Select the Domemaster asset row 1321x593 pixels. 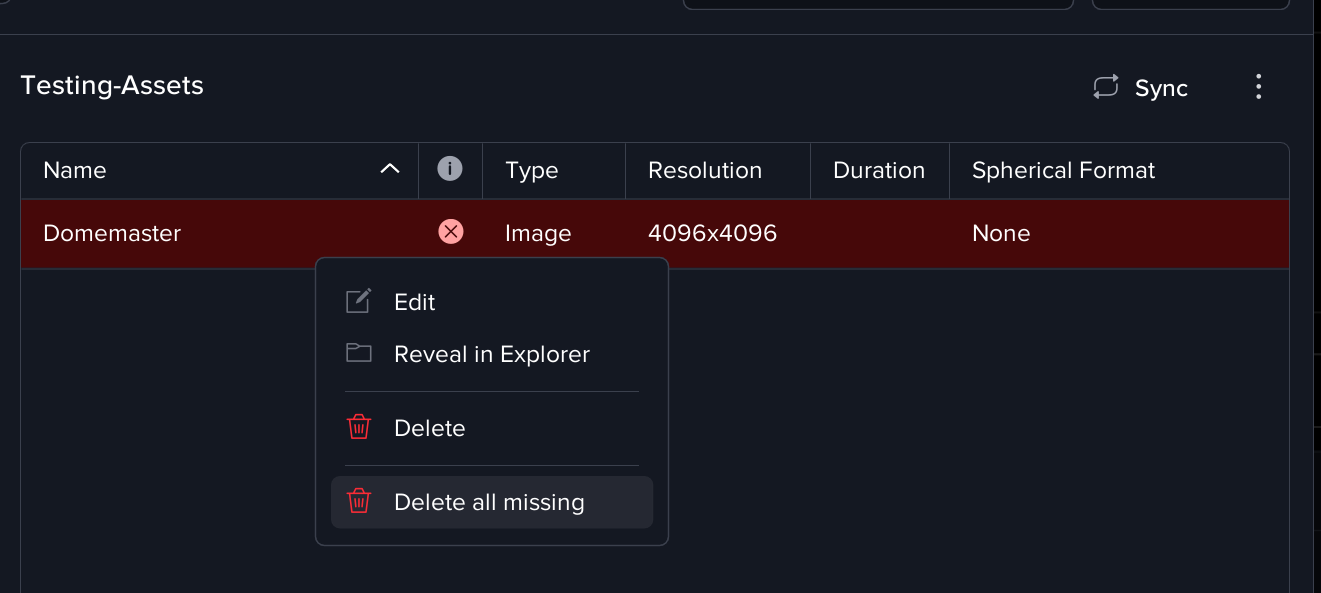pyautogui.click(x=112, y=234)
